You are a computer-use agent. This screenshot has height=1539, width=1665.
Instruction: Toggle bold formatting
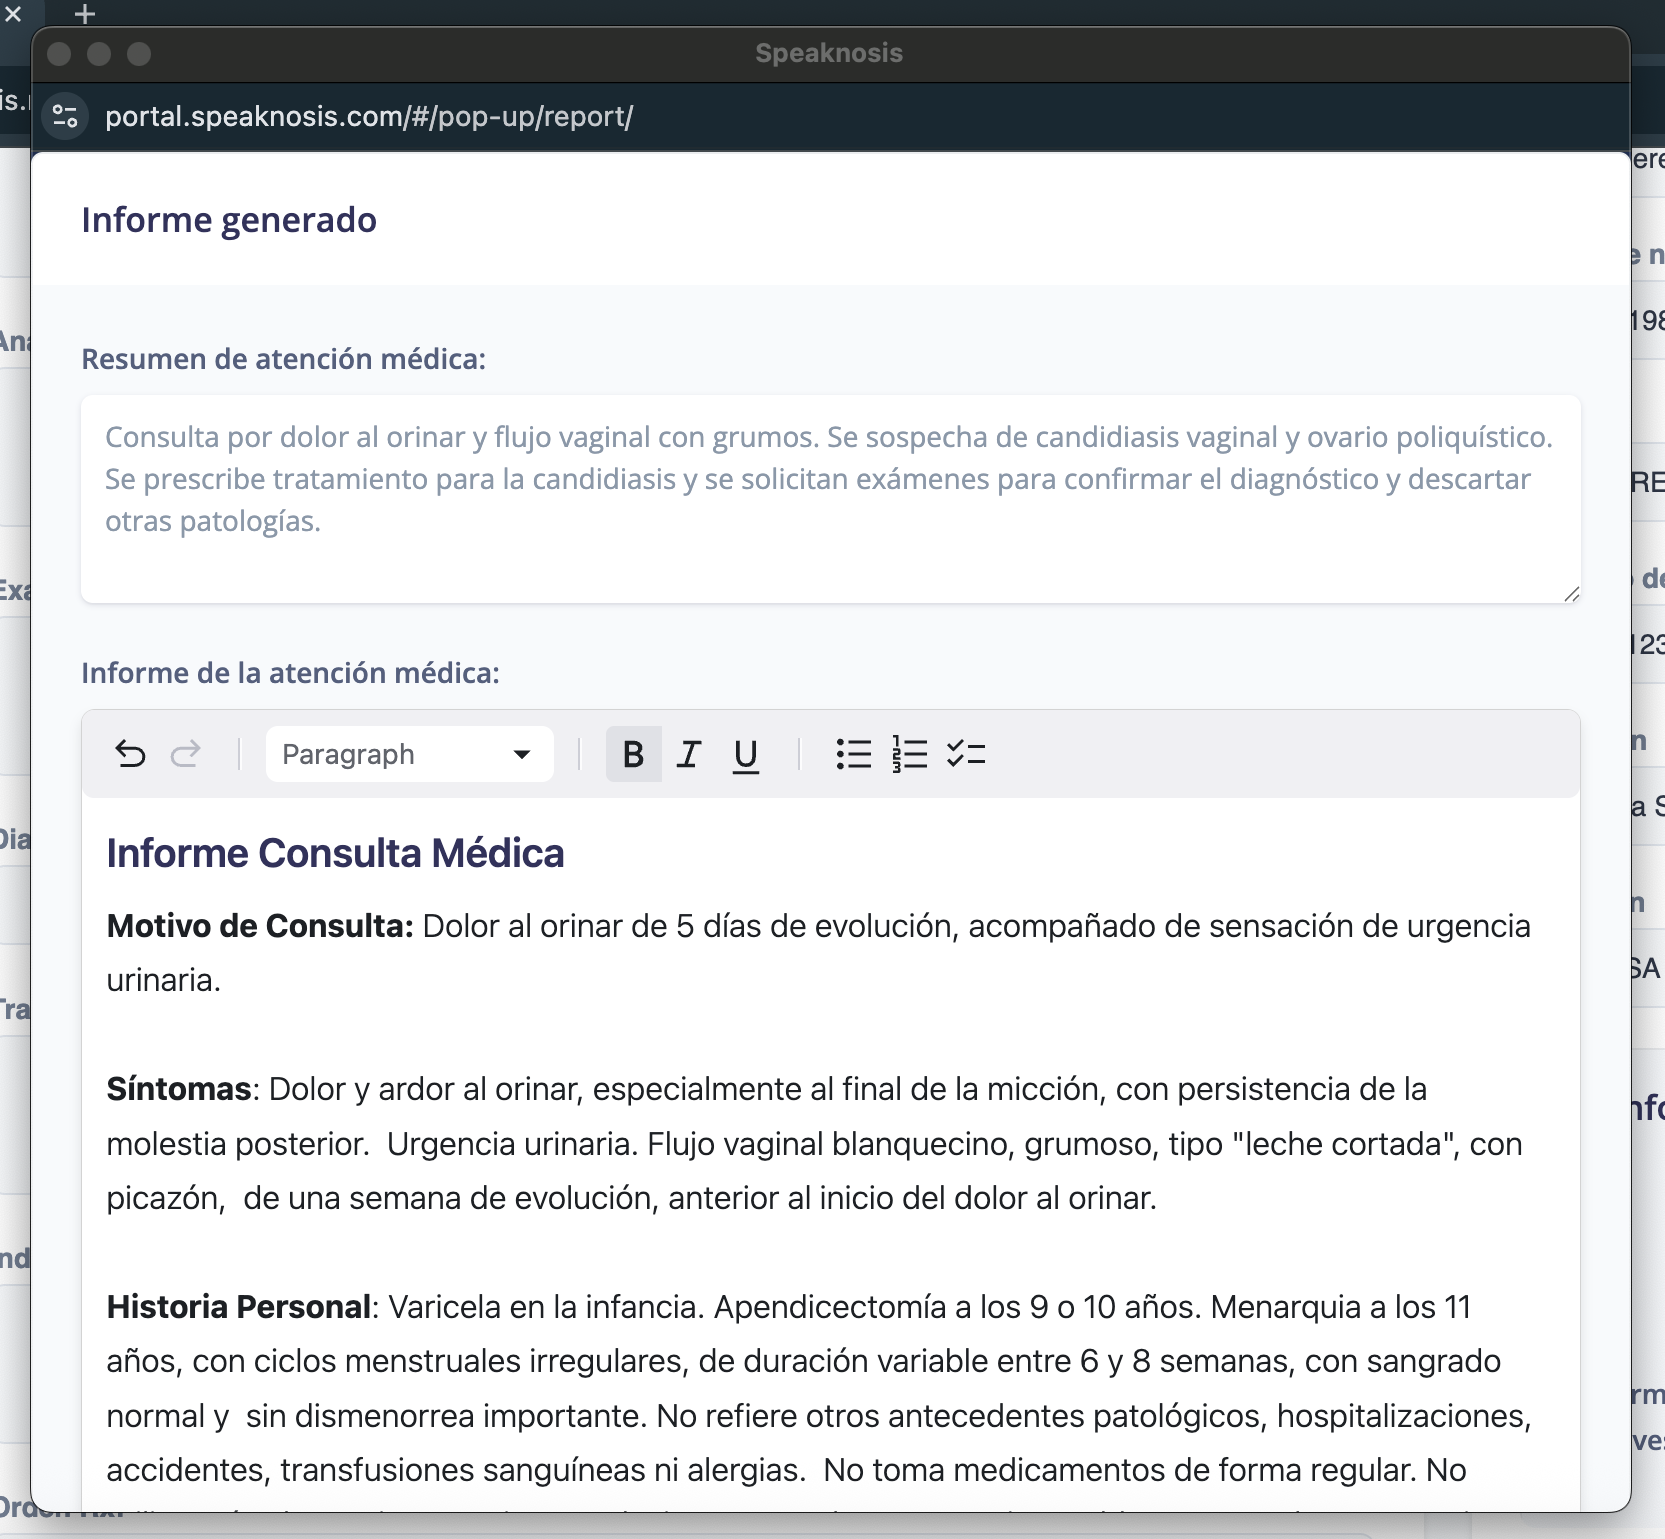[633, 754]
